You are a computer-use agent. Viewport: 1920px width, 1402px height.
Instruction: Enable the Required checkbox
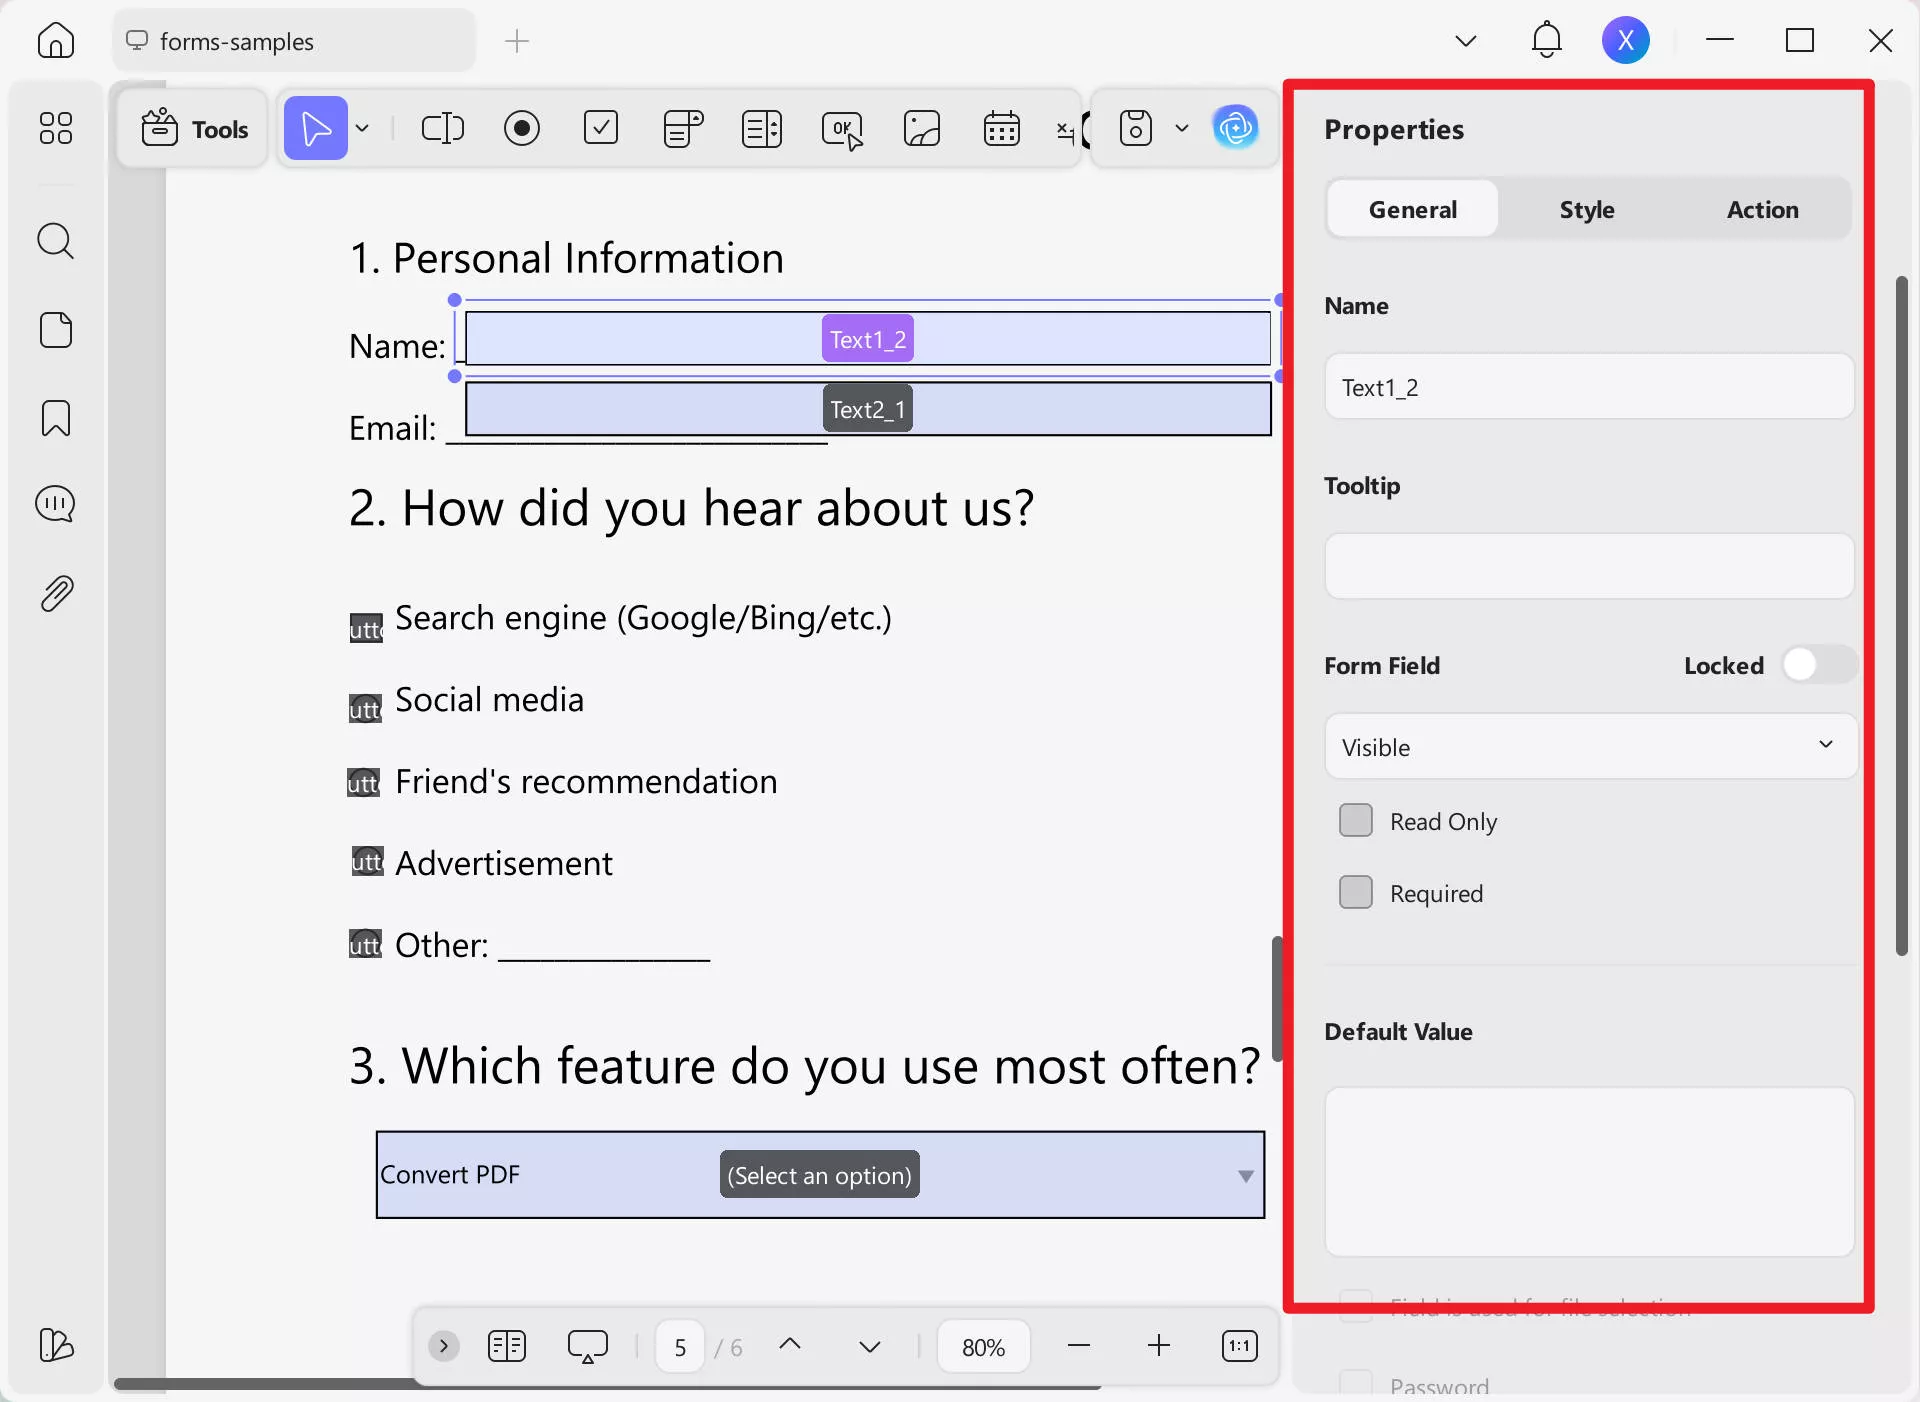(x=1355, y=892)
